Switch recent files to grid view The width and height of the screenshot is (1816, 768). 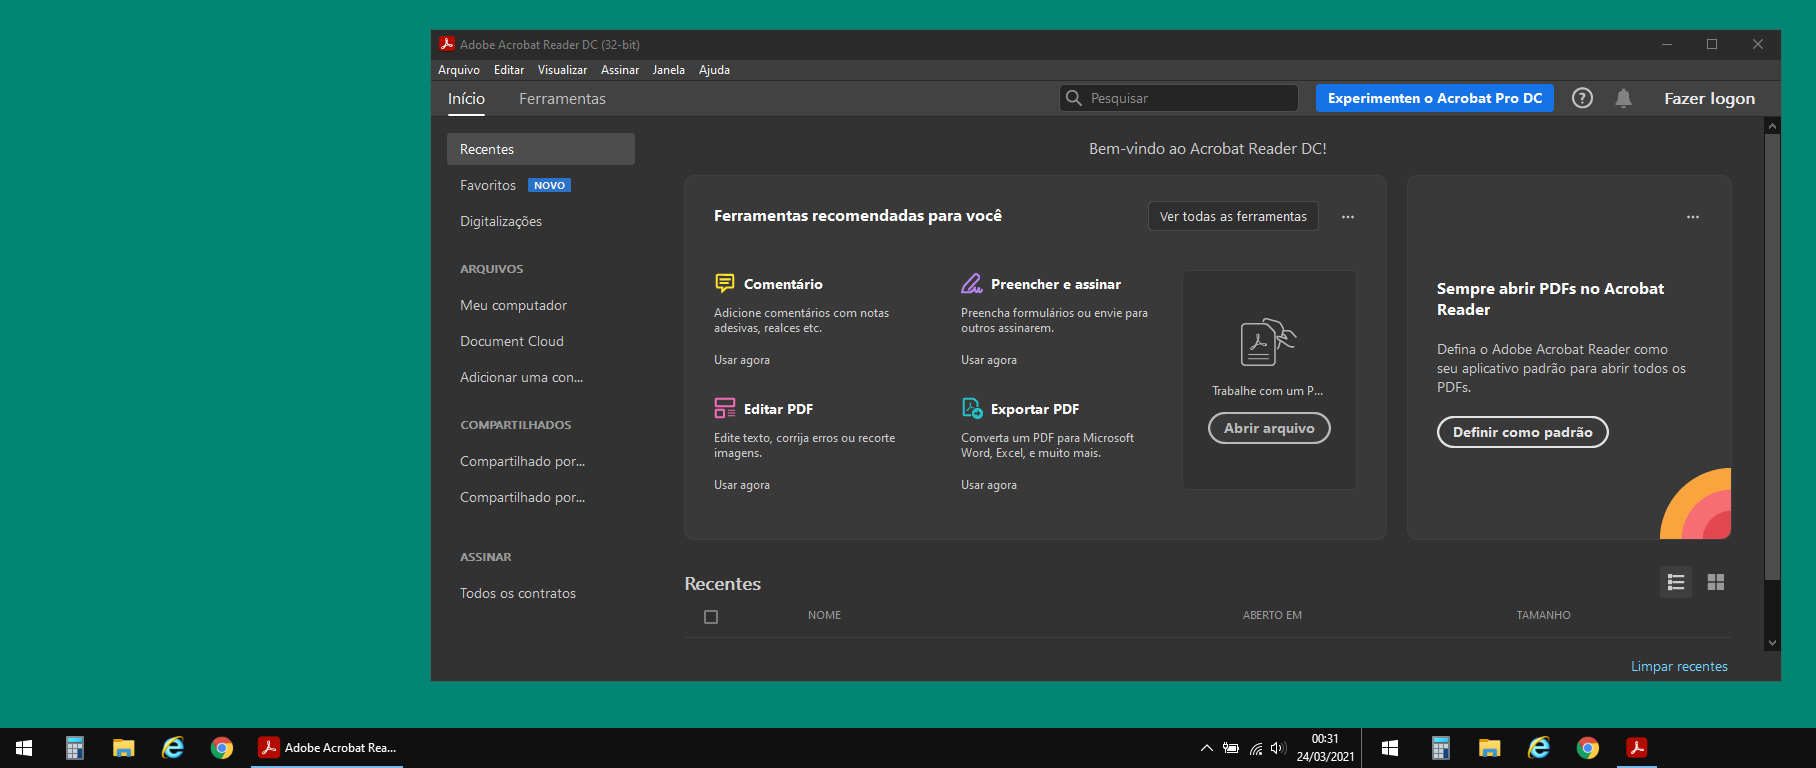1716,582
